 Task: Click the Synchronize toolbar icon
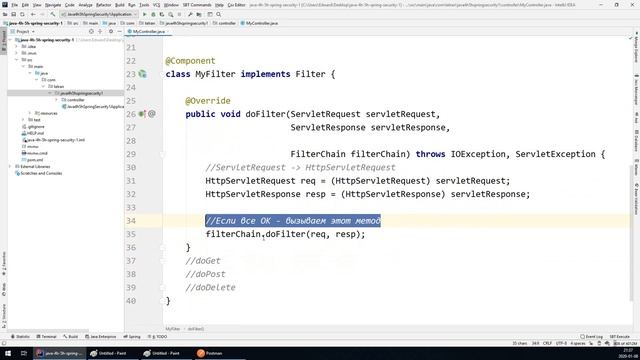point(22,14)
